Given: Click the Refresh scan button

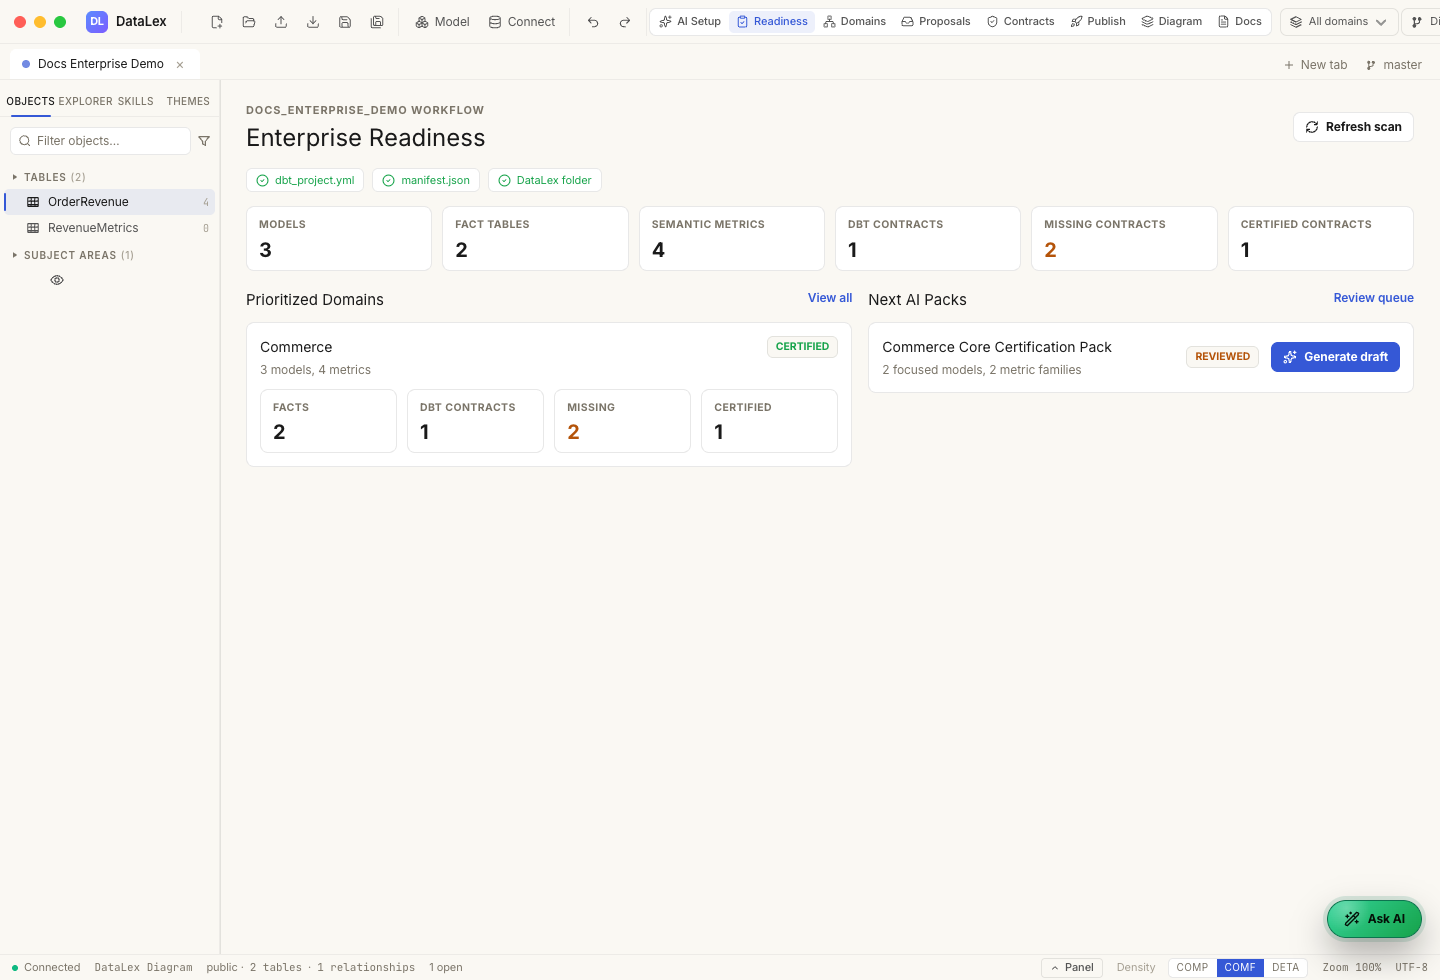Looking at the screenshot, I should pyautogui.click(x=1353, y=127).
